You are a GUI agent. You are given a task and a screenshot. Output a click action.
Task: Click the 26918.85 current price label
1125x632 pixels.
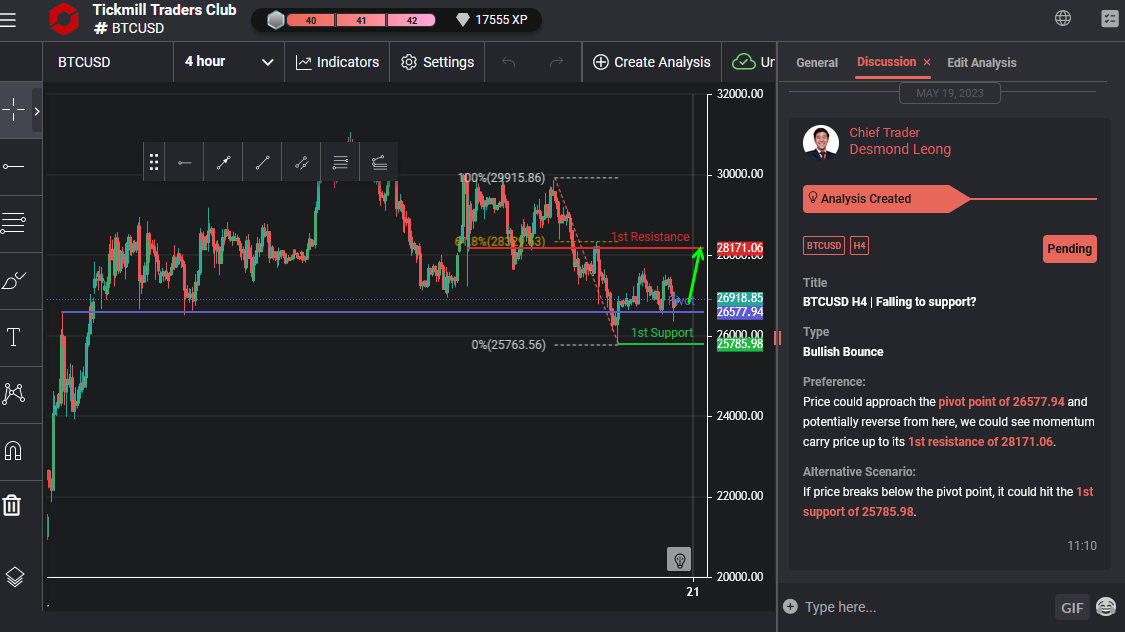coord(740,298)
